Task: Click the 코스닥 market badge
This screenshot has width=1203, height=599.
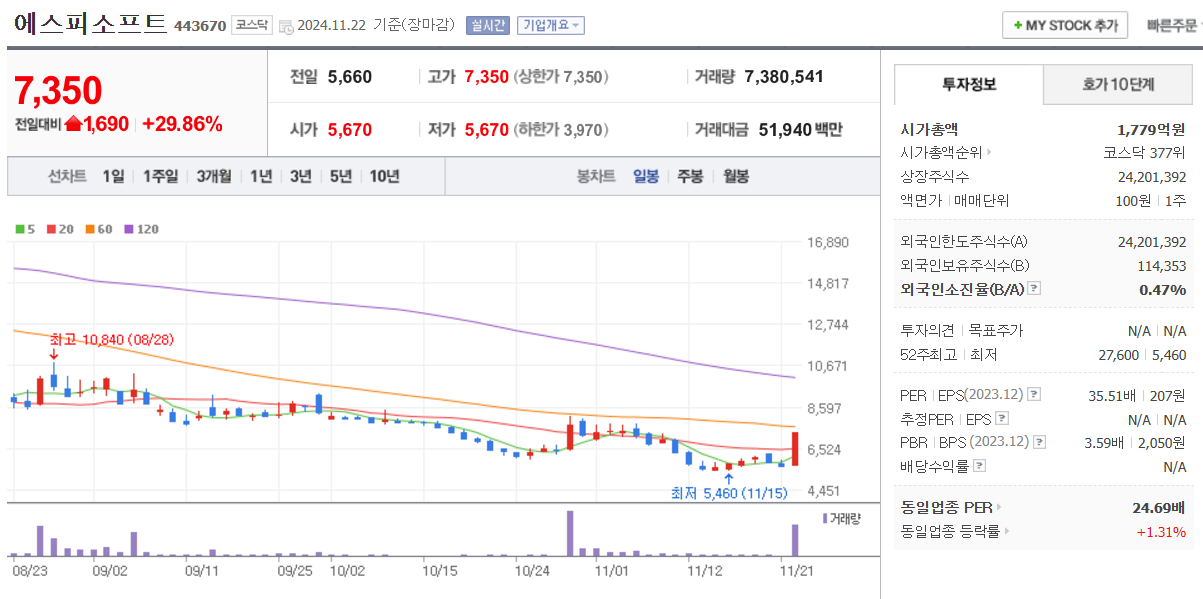Action: tap(250, 25)
